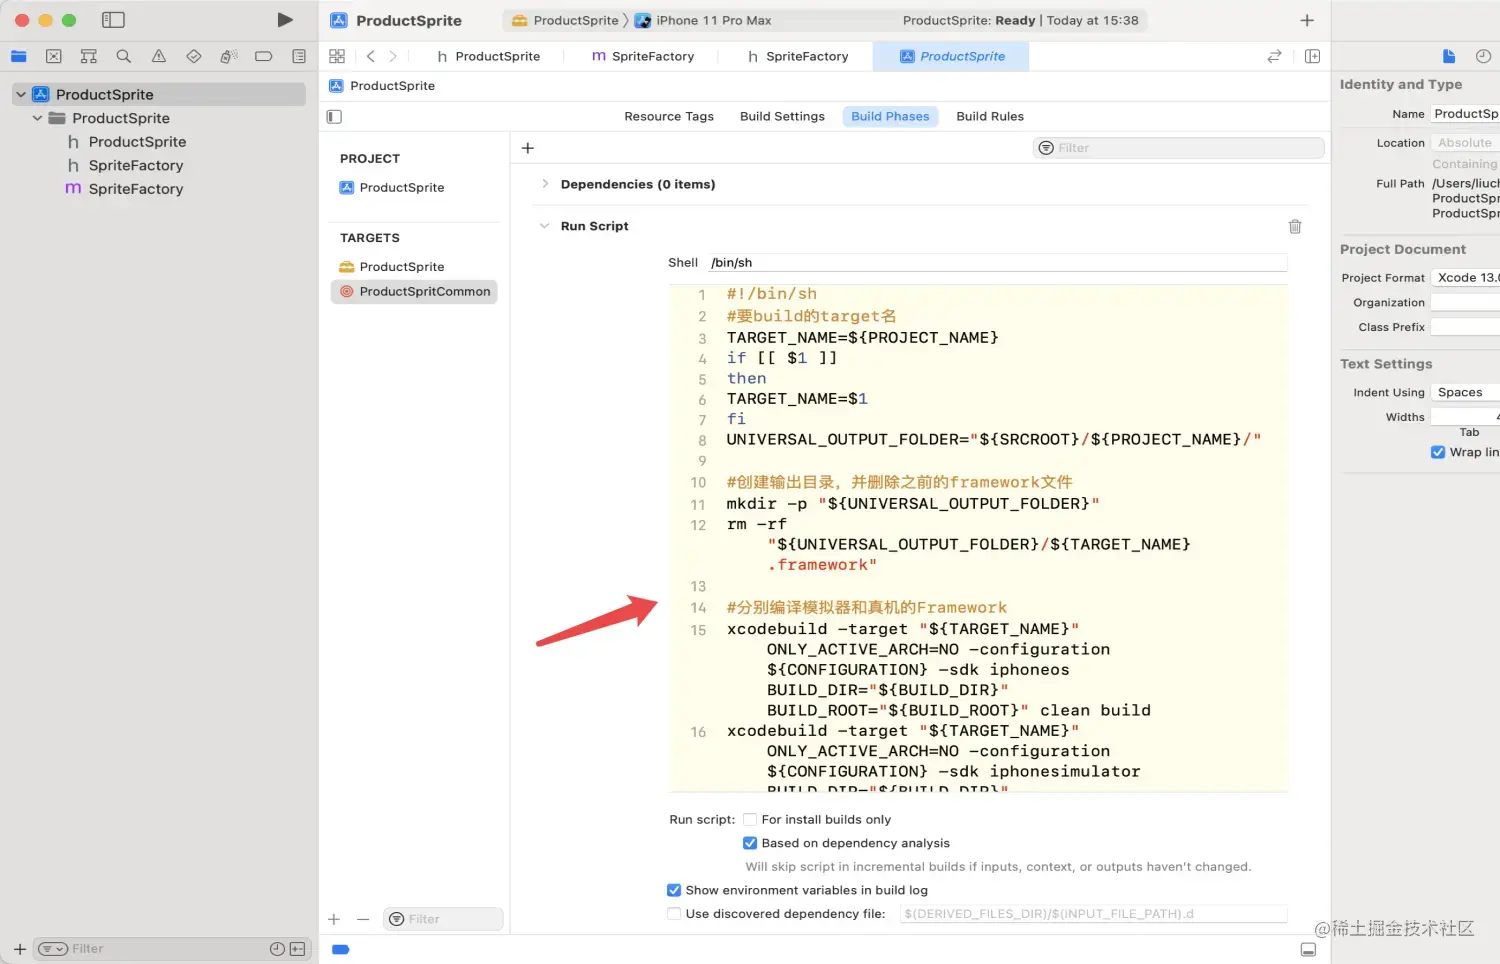Screen dimensions: 1500x964
Task: Add a new file in navigator bottom bar
Action: 19,948
